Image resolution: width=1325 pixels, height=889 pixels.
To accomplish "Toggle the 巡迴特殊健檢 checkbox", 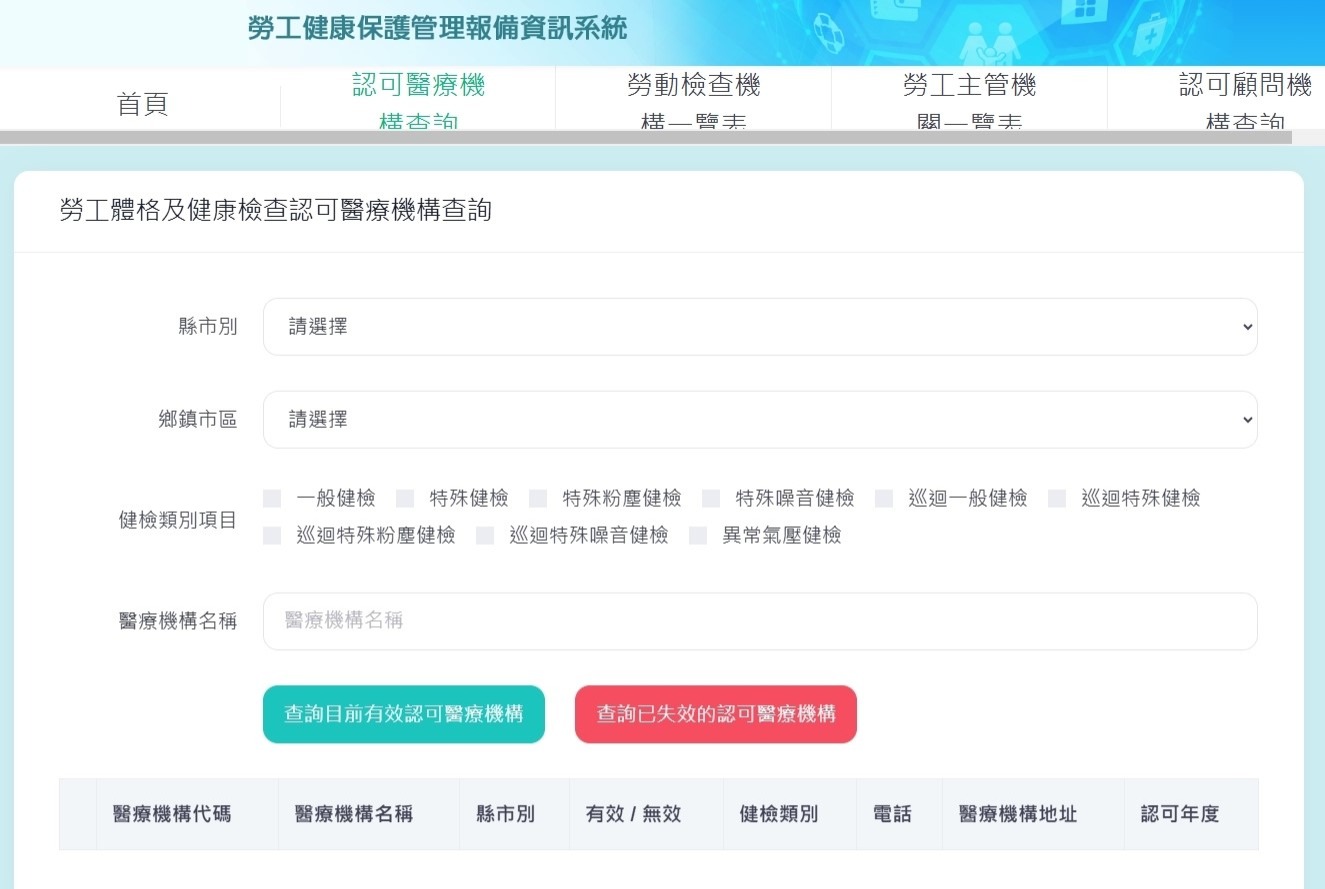I will coord(1057,498).
